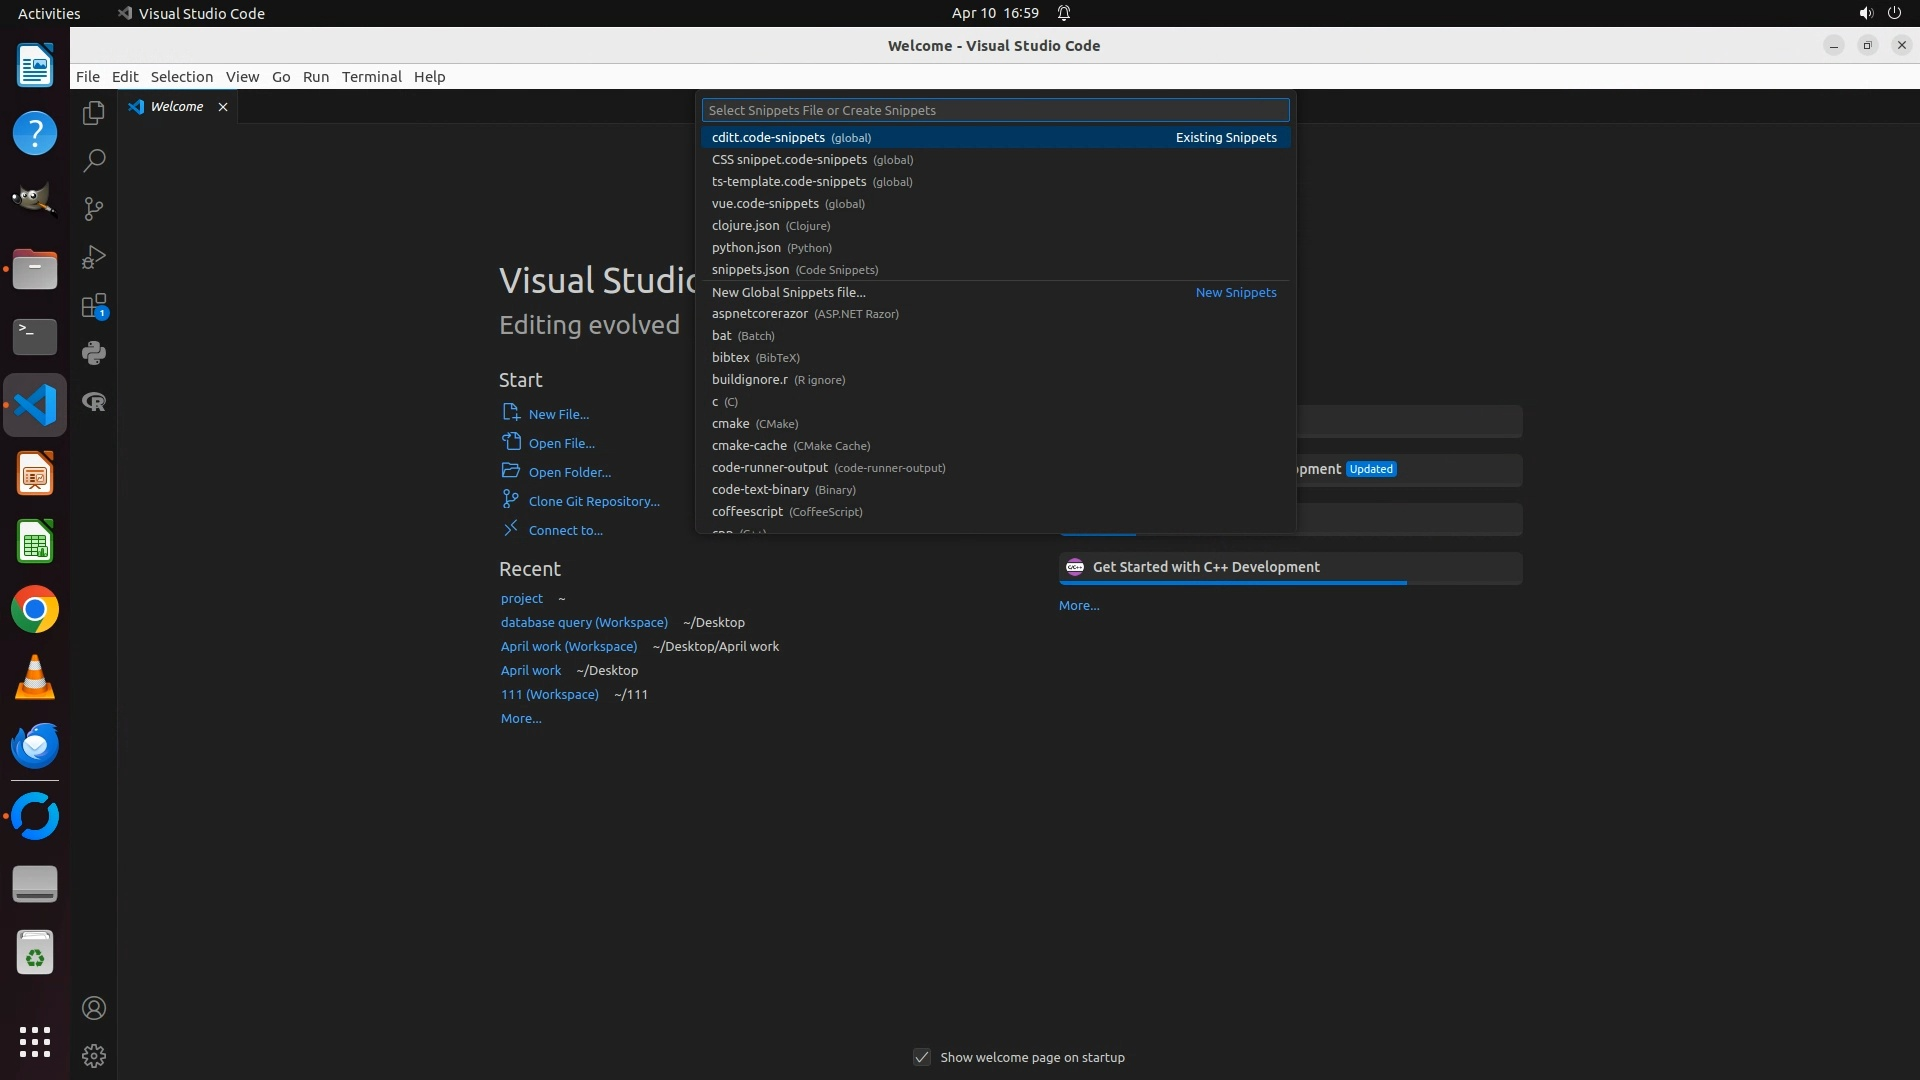
Task: Open the Manage gear icon
Action: (x=94, y=1056)
